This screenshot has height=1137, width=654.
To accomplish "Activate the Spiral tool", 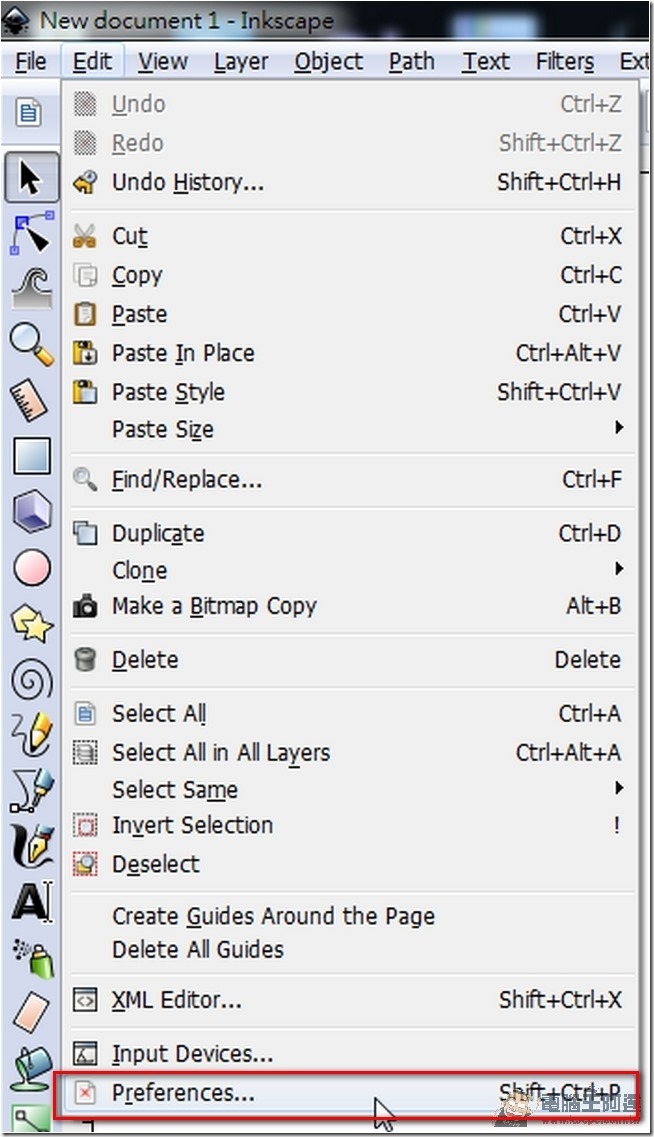I will pyautogui.click(x=31, y=680).
